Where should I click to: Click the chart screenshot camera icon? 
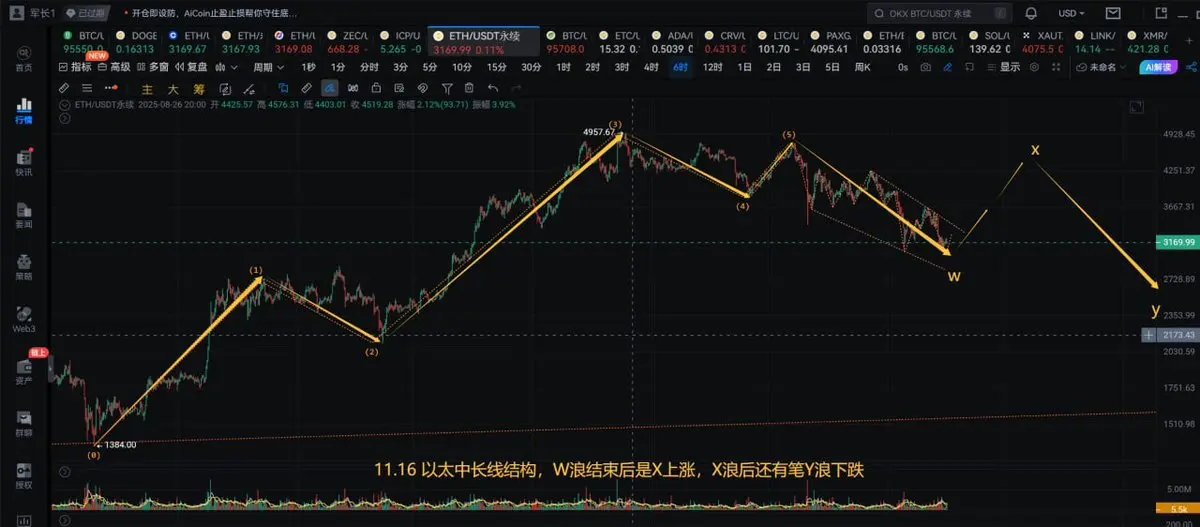[926, 67]
